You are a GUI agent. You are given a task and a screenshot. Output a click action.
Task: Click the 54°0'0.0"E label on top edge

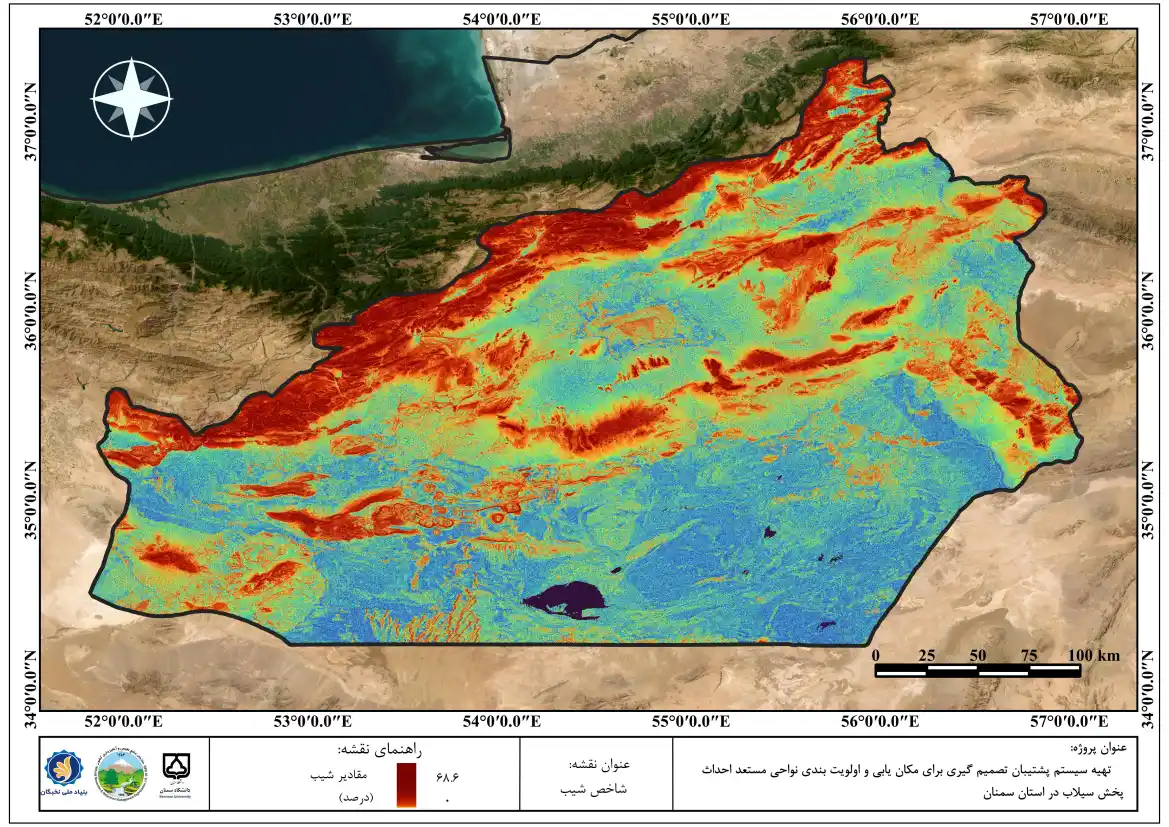tap(502, 19)
